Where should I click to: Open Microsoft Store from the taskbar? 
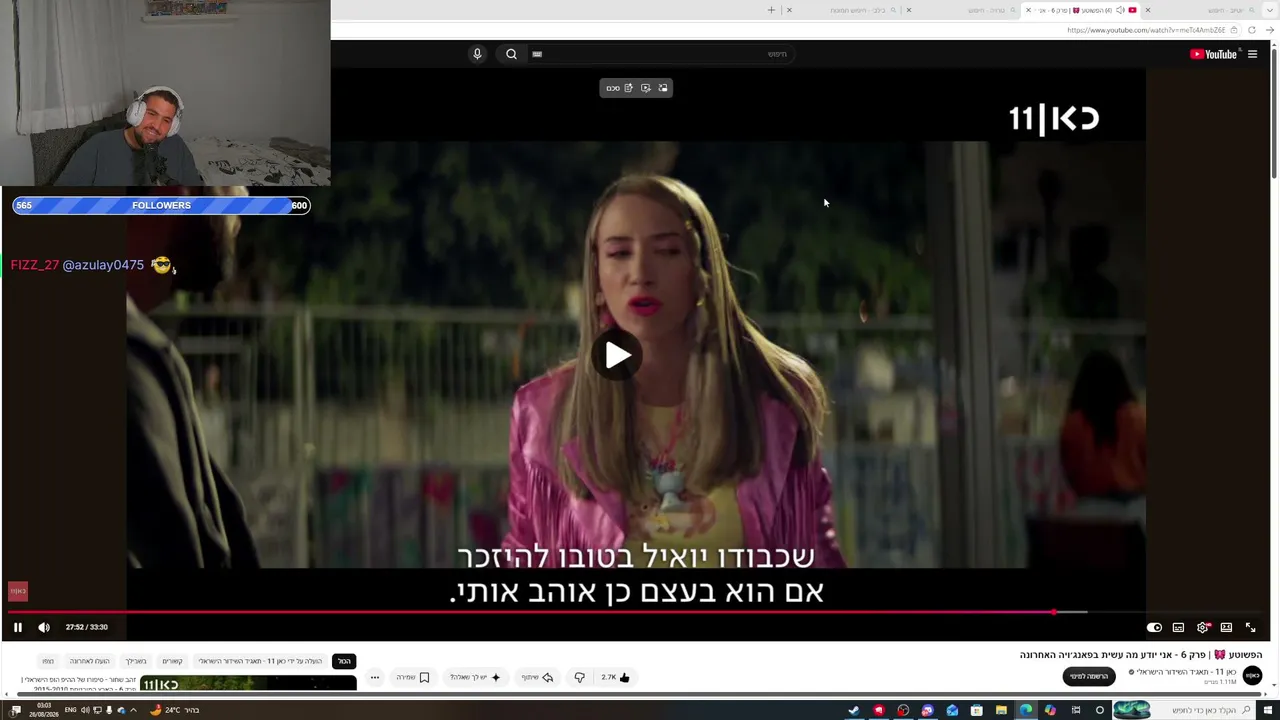pyautogui.click(x=977, y=711)
